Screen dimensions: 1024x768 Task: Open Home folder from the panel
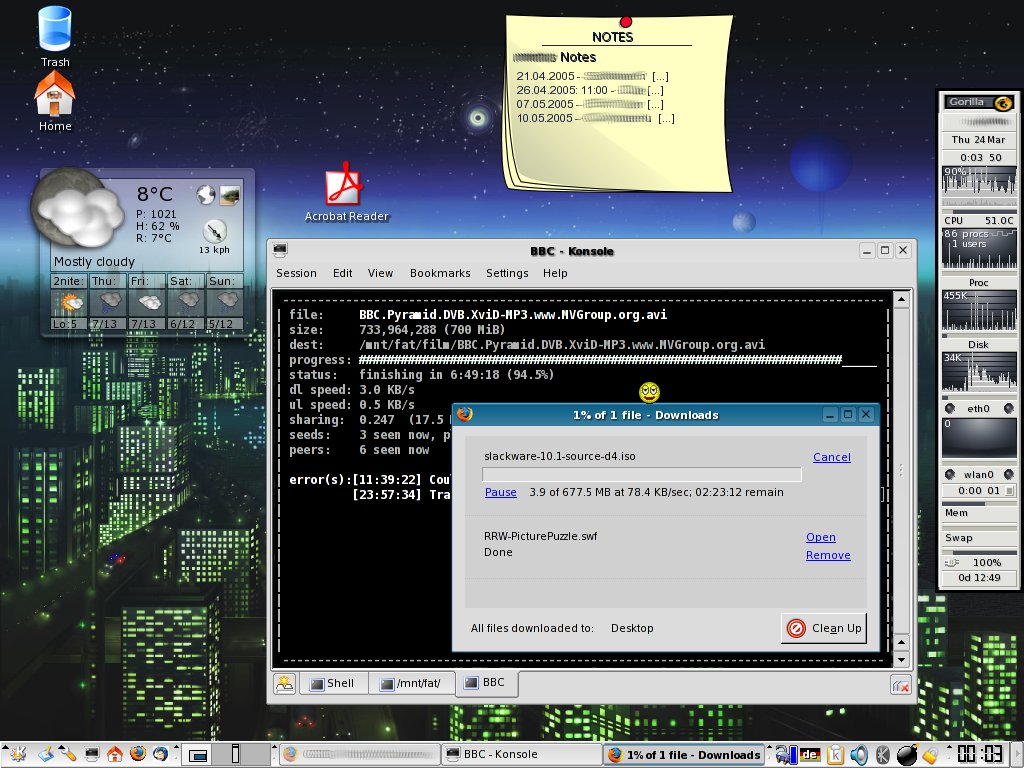(x=114, y=754)
